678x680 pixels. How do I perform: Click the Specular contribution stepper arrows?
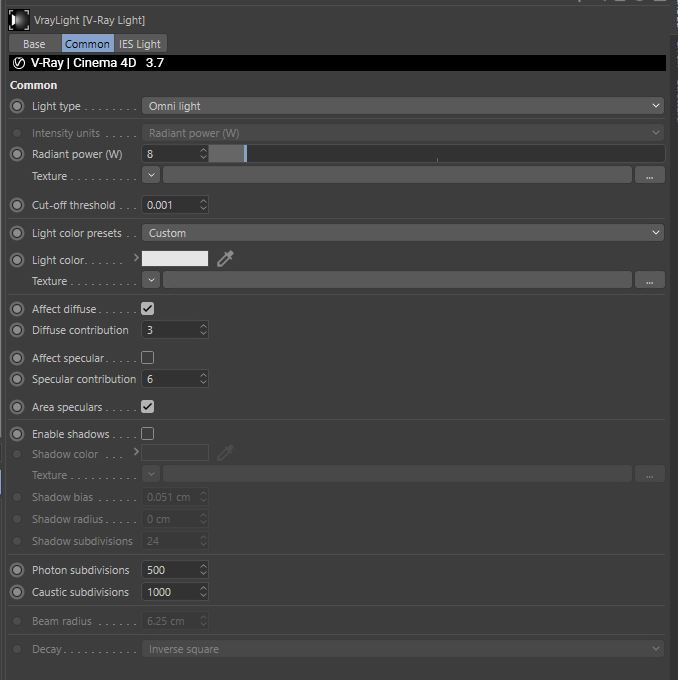click(x=203, y=379)
